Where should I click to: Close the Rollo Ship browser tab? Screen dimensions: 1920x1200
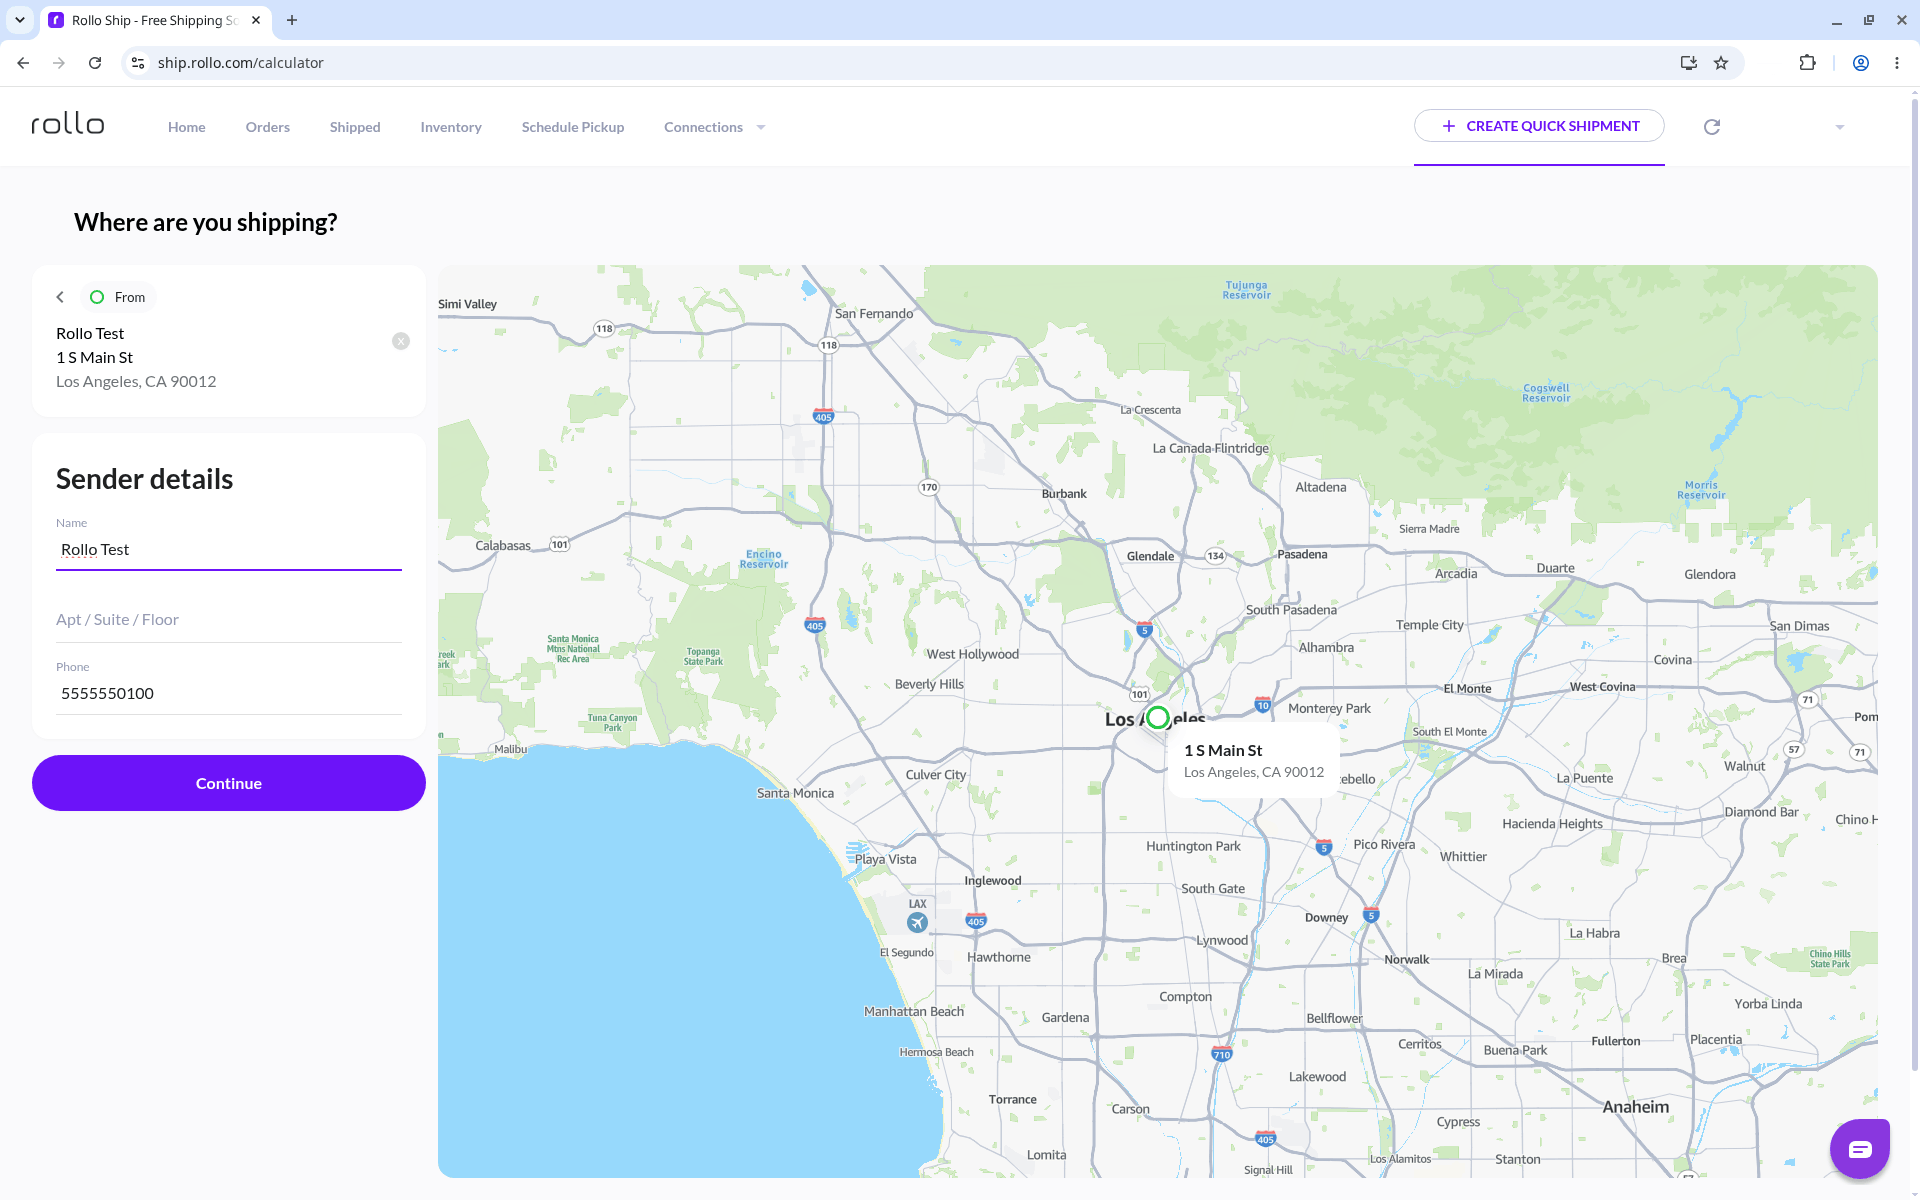[256, 20]
